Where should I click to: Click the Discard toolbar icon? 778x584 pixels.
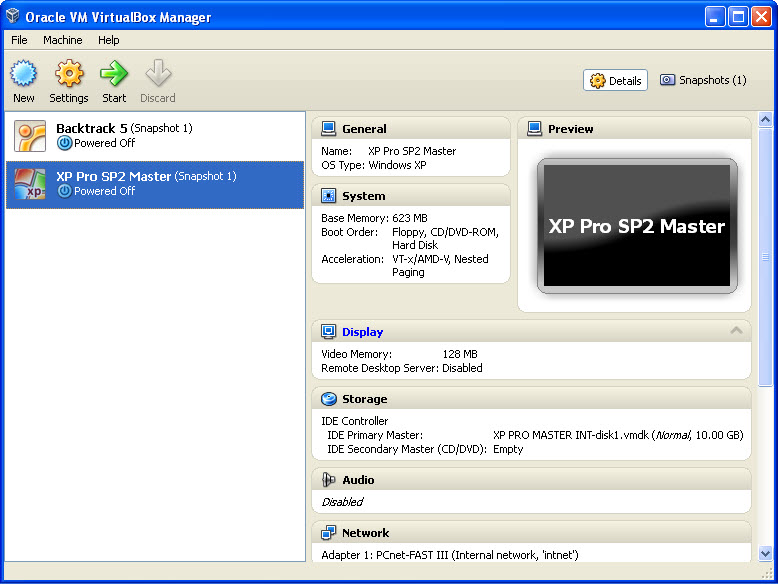click(158, 75)
